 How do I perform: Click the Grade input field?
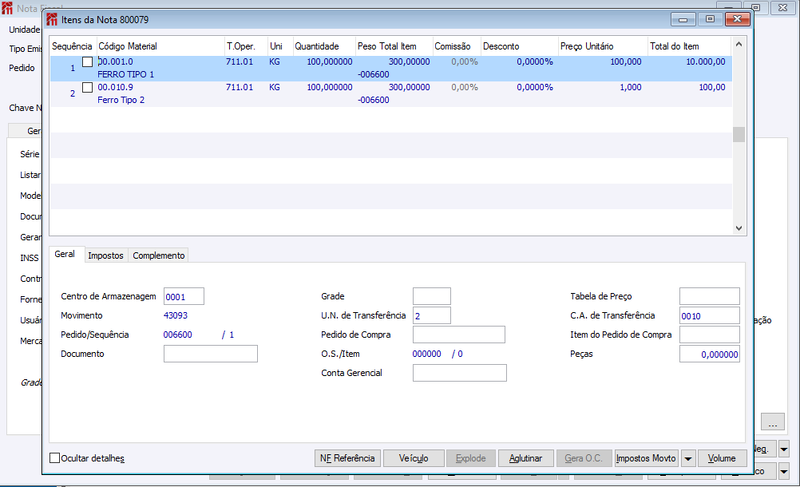pos(432,296)
